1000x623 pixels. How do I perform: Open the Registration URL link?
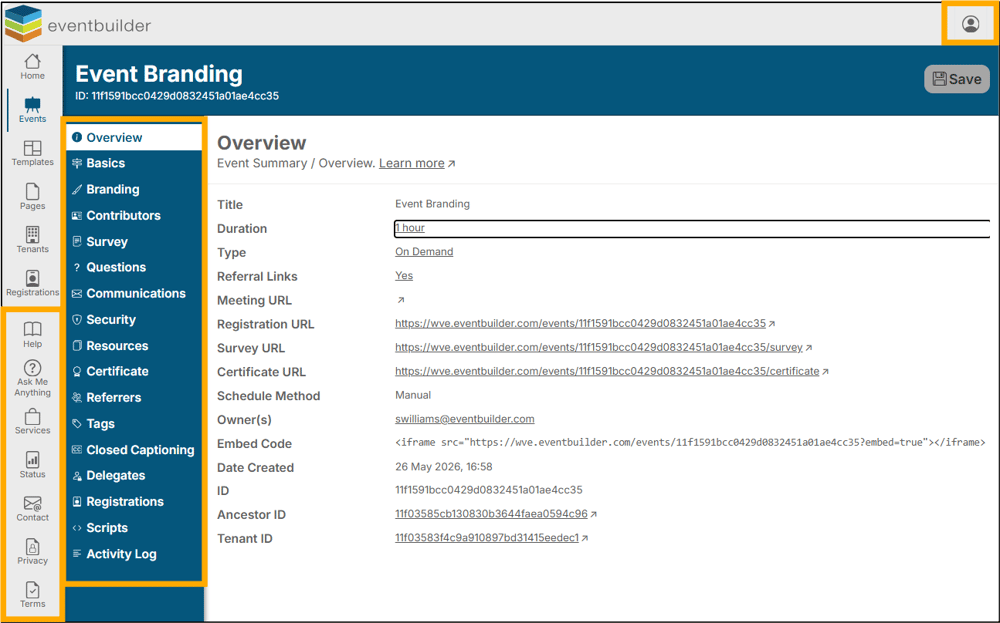(580, 323)
